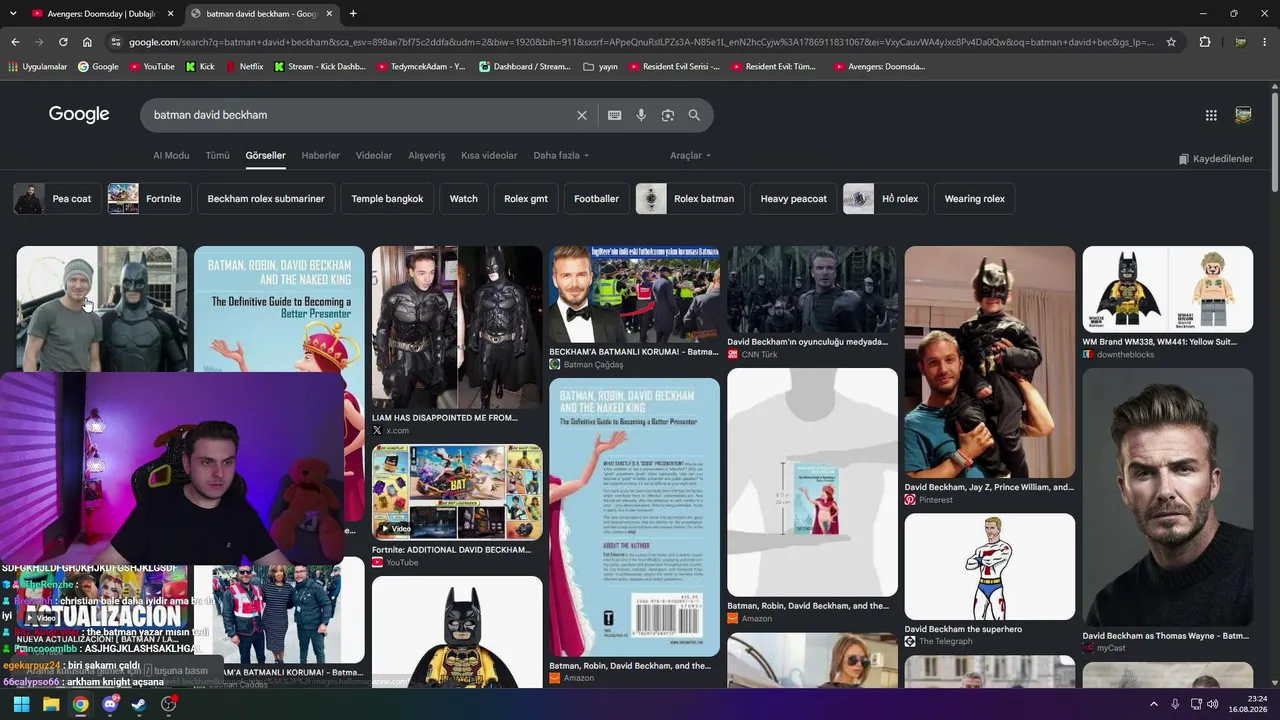Select the Heavy peacoat filter chip
This screenshot has height=720, width=1280.
tap(794, 199)
